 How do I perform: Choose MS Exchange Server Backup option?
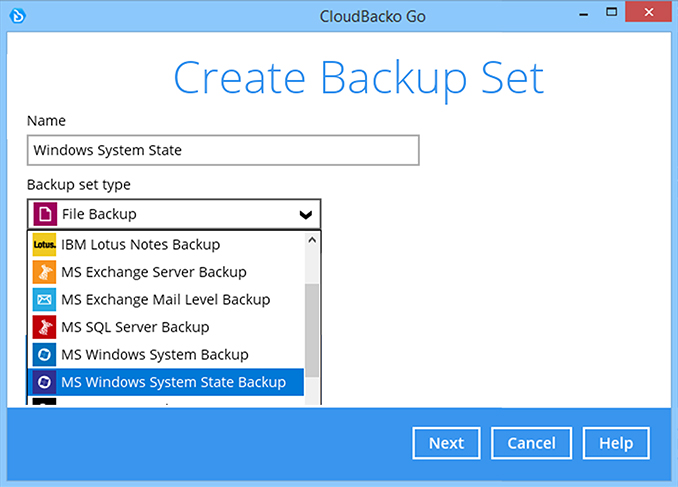coord(166,272)
